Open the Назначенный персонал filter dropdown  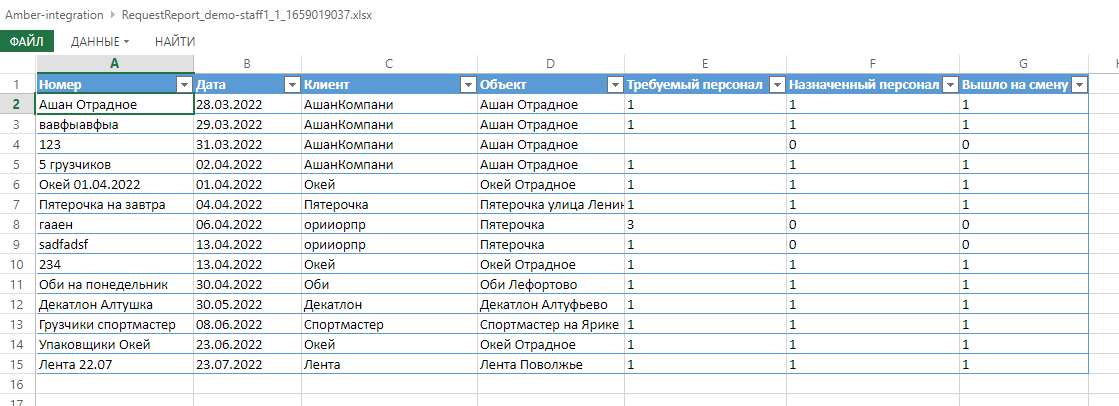948,85
